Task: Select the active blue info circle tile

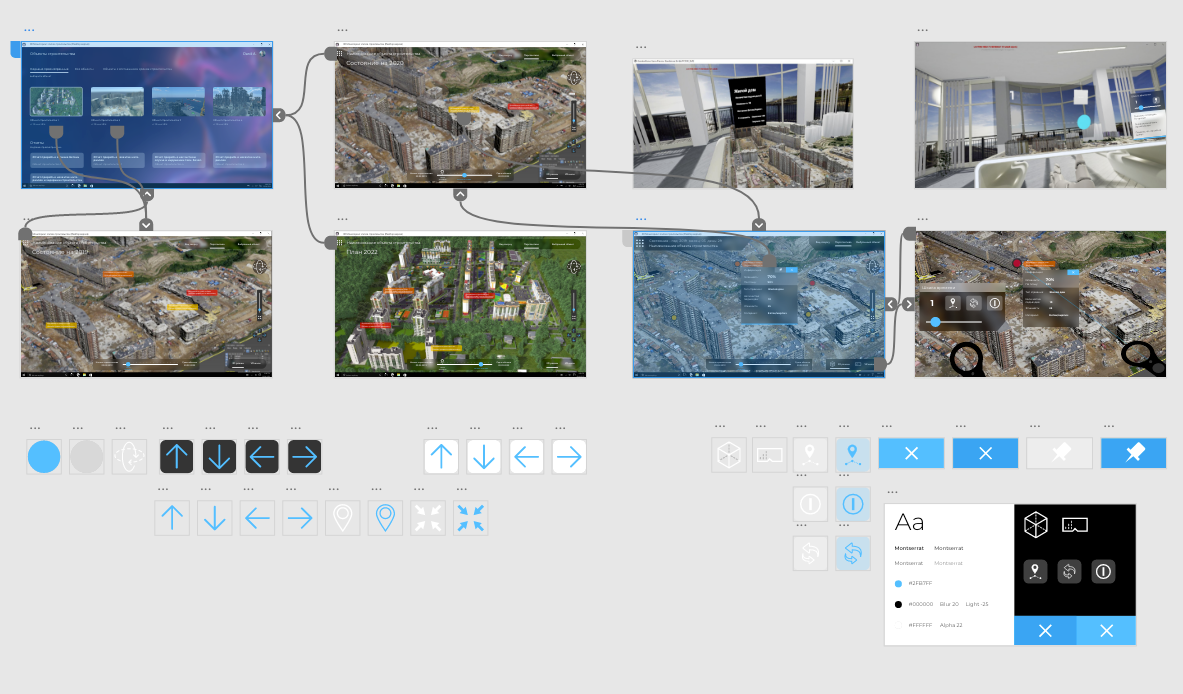Action: 853,504
